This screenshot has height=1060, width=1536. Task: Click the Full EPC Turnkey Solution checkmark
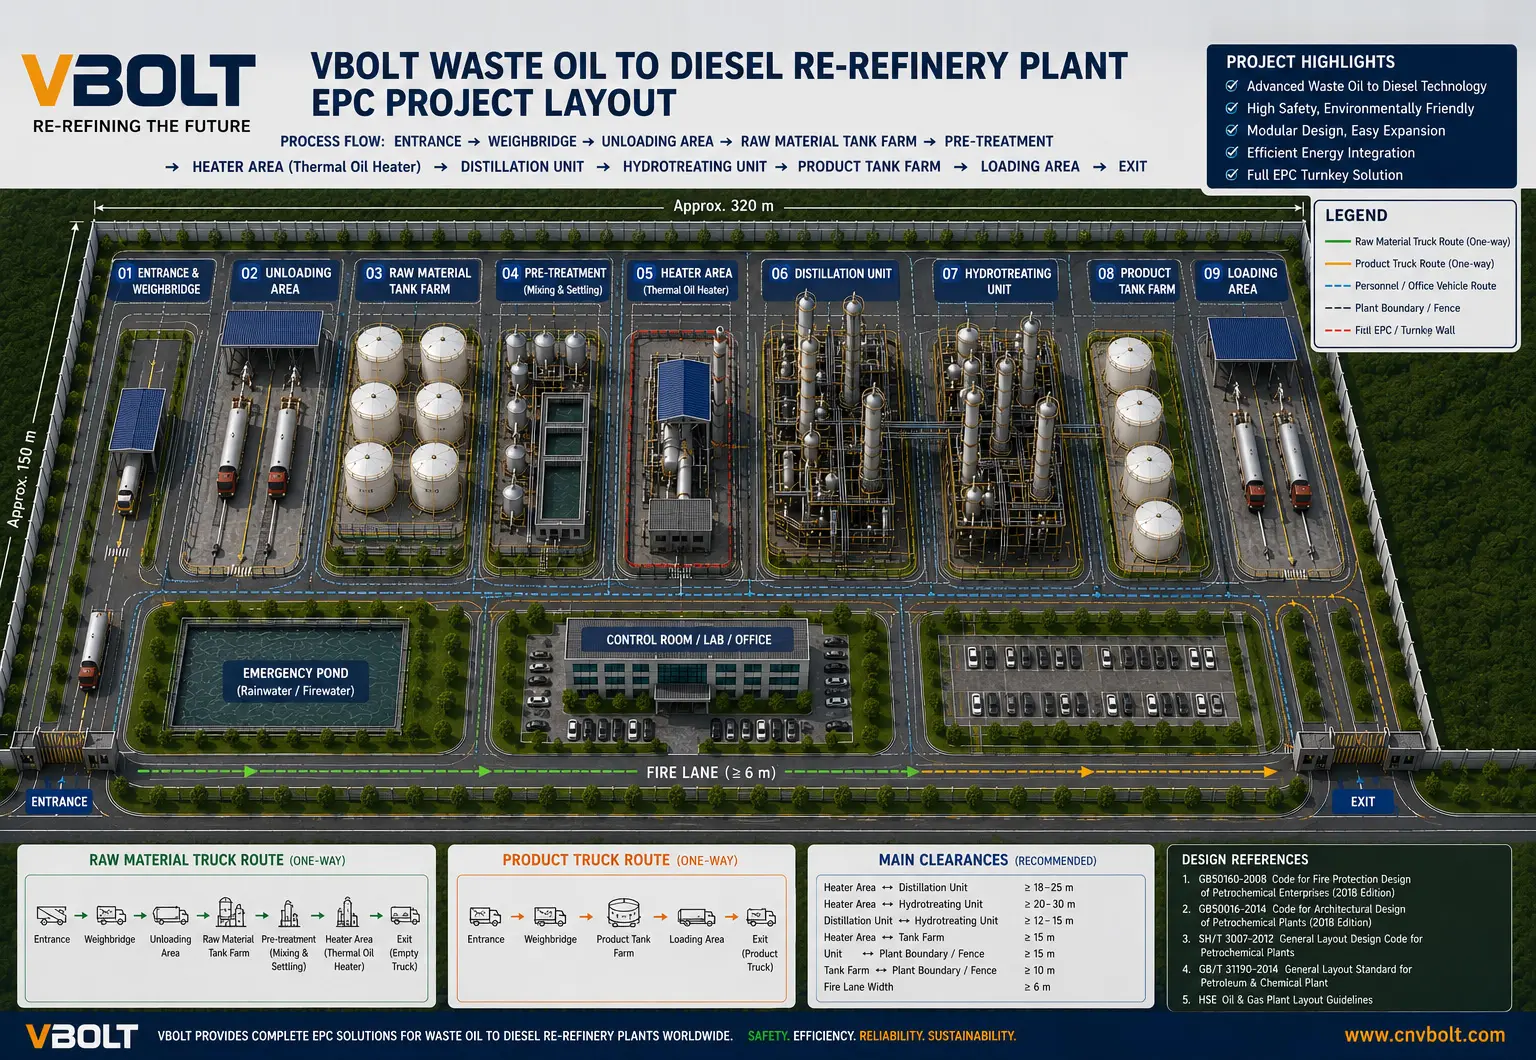[x=1232, y=174]
